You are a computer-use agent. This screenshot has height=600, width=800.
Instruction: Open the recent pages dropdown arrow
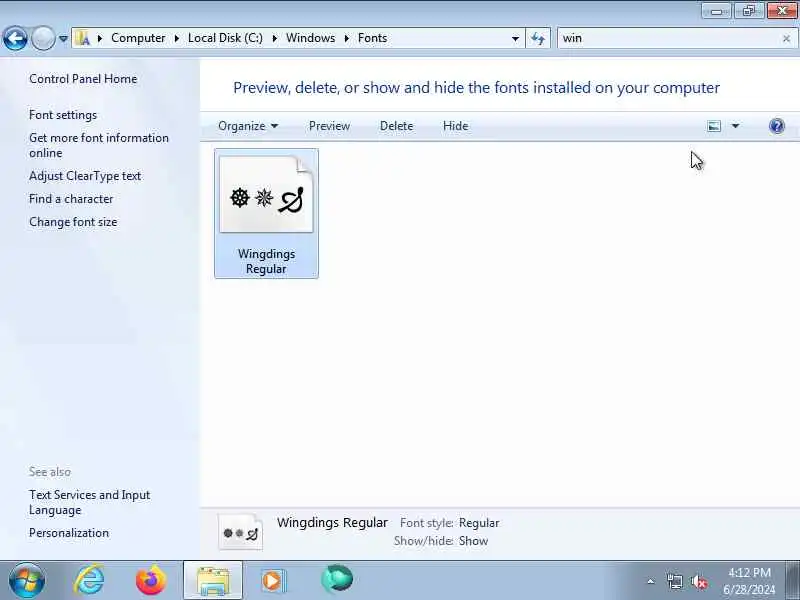click(x=63, y=38)
